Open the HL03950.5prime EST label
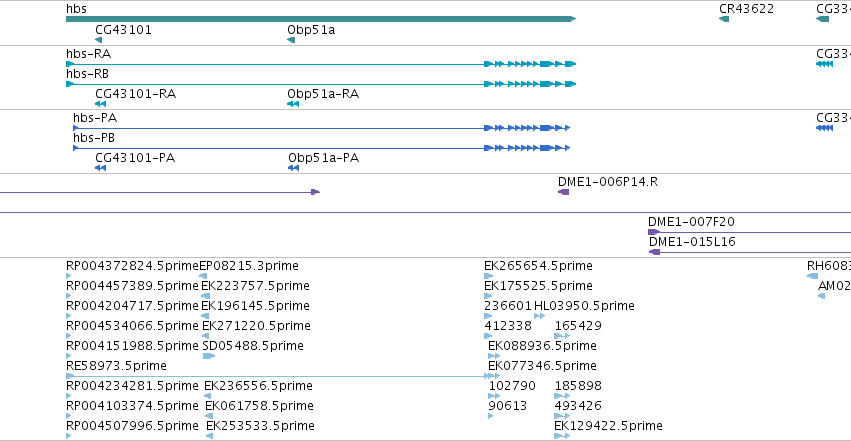Viewport: 851px width, 441px height. coord(584,306)
